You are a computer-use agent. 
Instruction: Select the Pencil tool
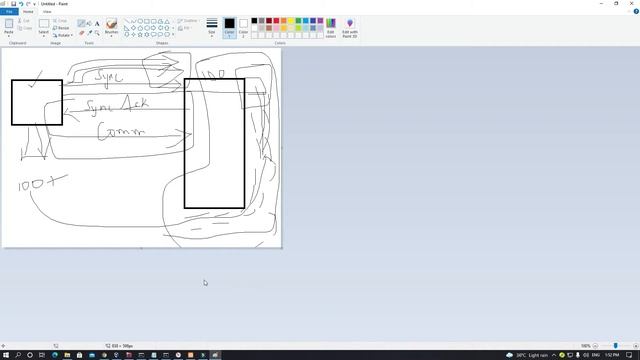click(82, 23)
